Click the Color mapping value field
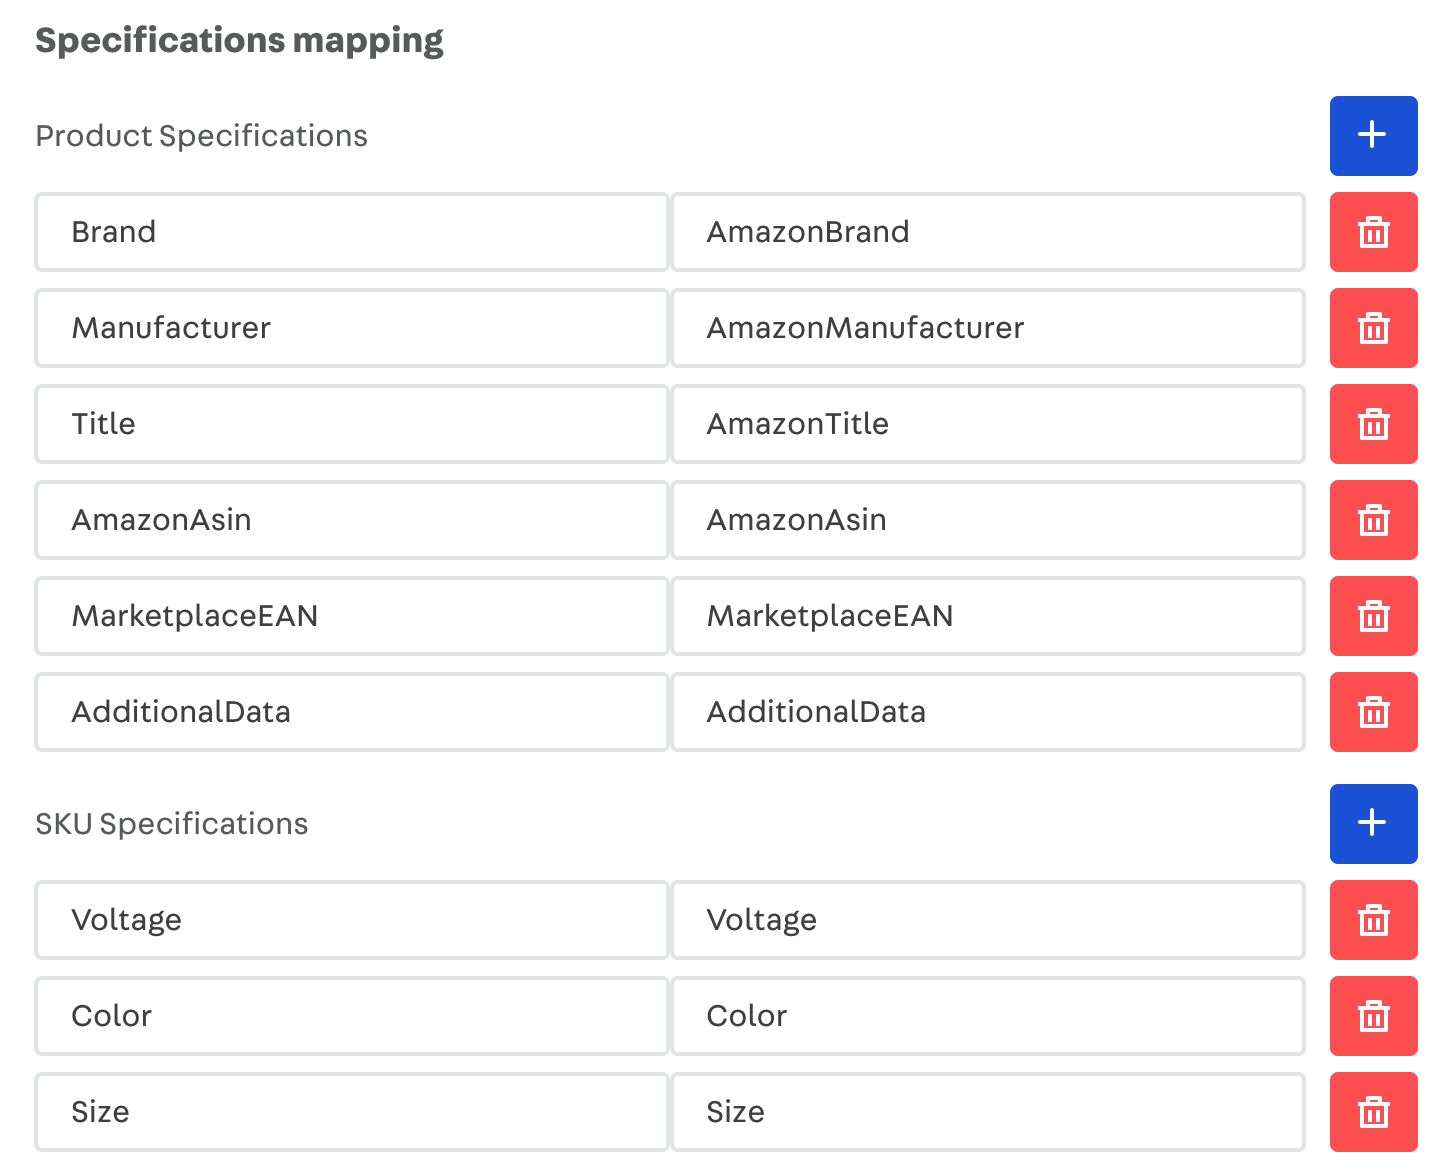The width and height of the screenshot is (1446, 1174). click(988, 1016)
